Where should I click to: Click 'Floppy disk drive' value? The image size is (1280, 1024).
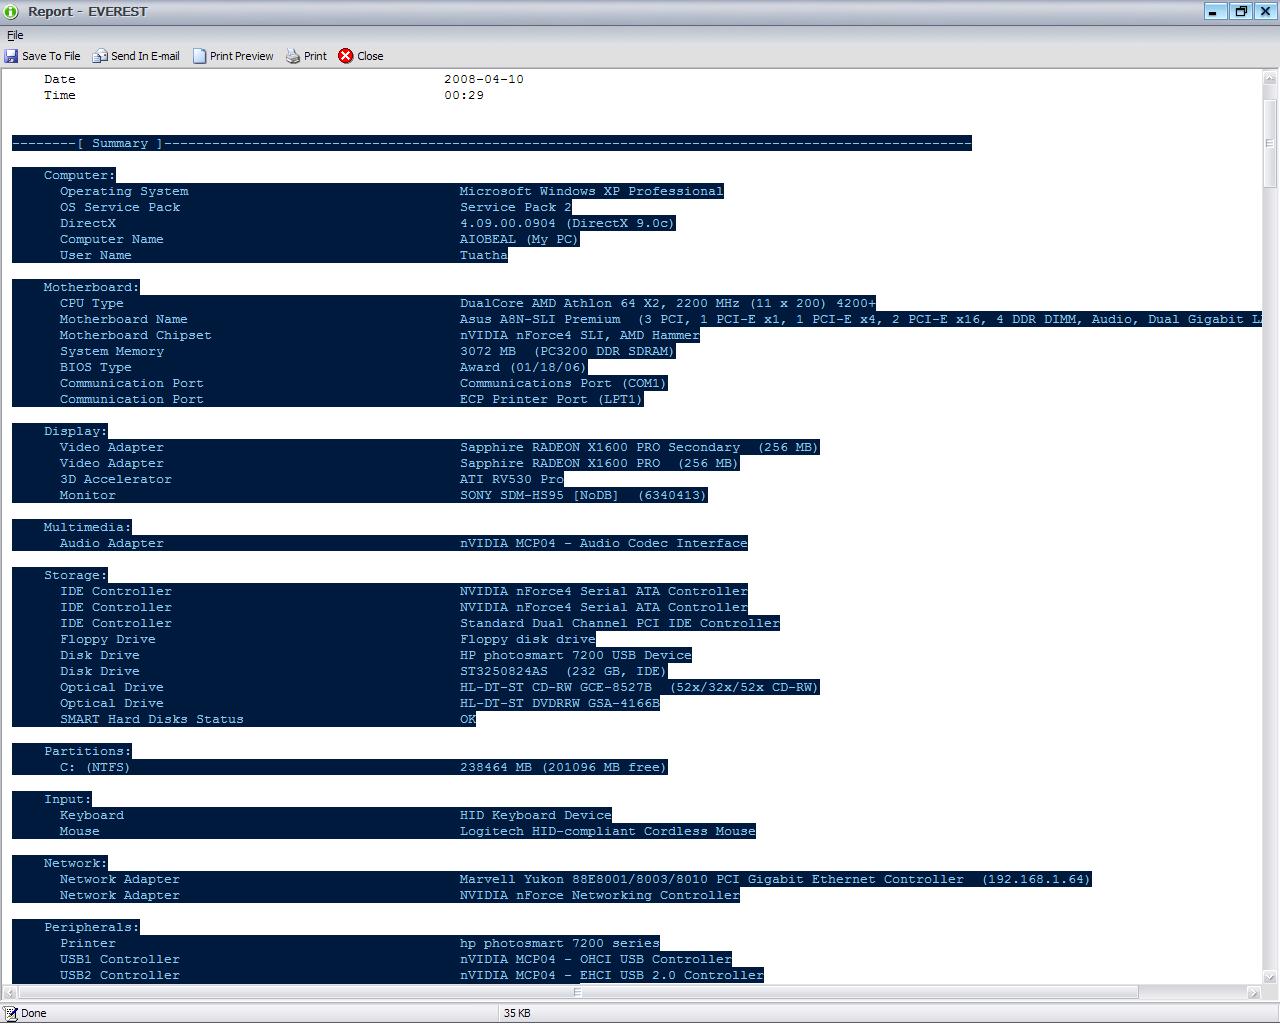point(527,639)
